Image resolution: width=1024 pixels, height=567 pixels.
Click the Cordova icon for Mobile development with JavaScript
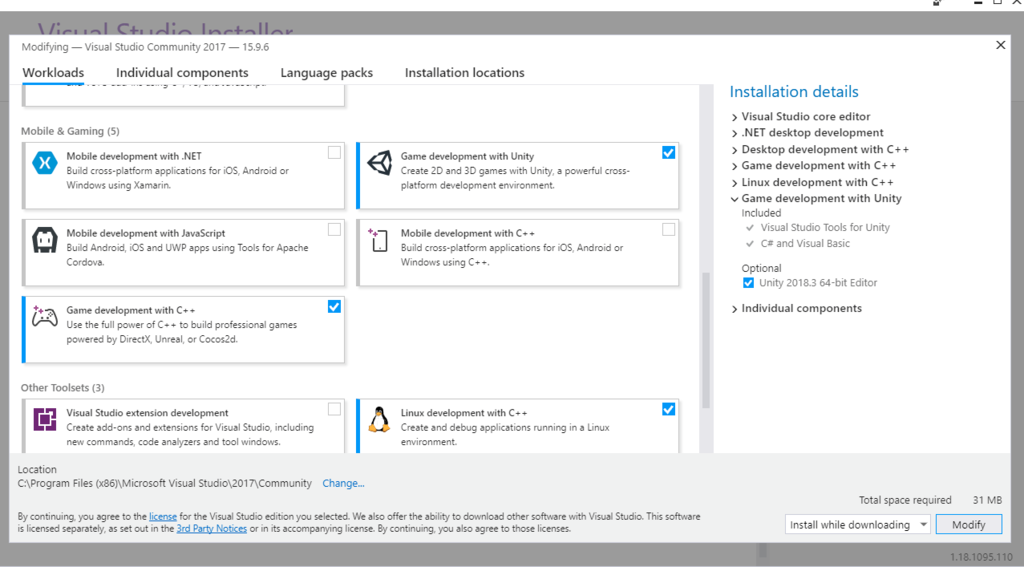pos(44,240)
